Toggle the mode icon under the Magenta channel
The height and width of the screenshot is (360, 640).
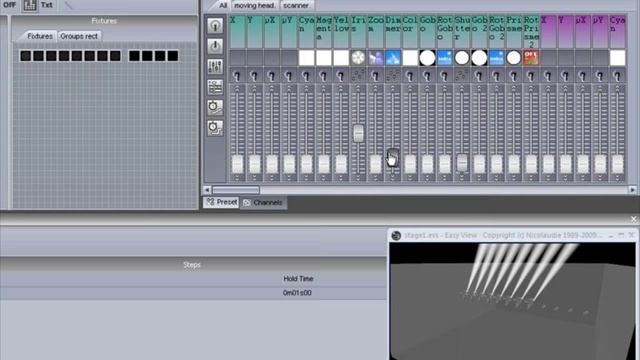click(324, 76)
